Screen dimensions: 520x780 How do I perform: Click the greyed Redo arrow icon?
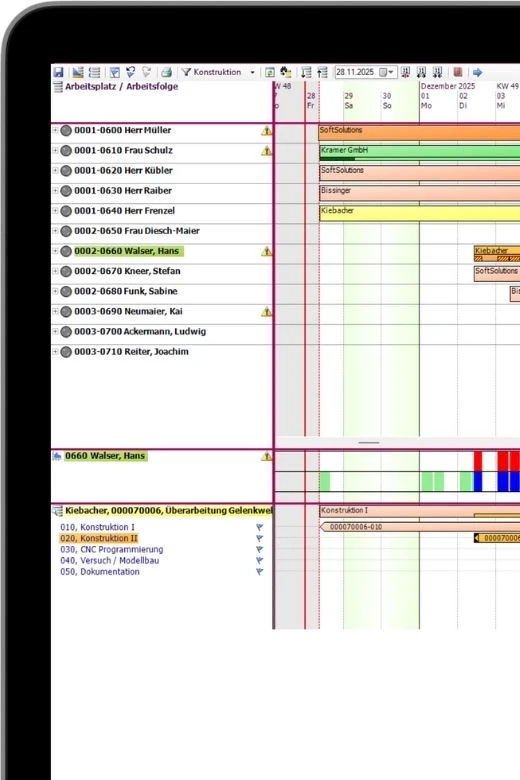[146, 72]
